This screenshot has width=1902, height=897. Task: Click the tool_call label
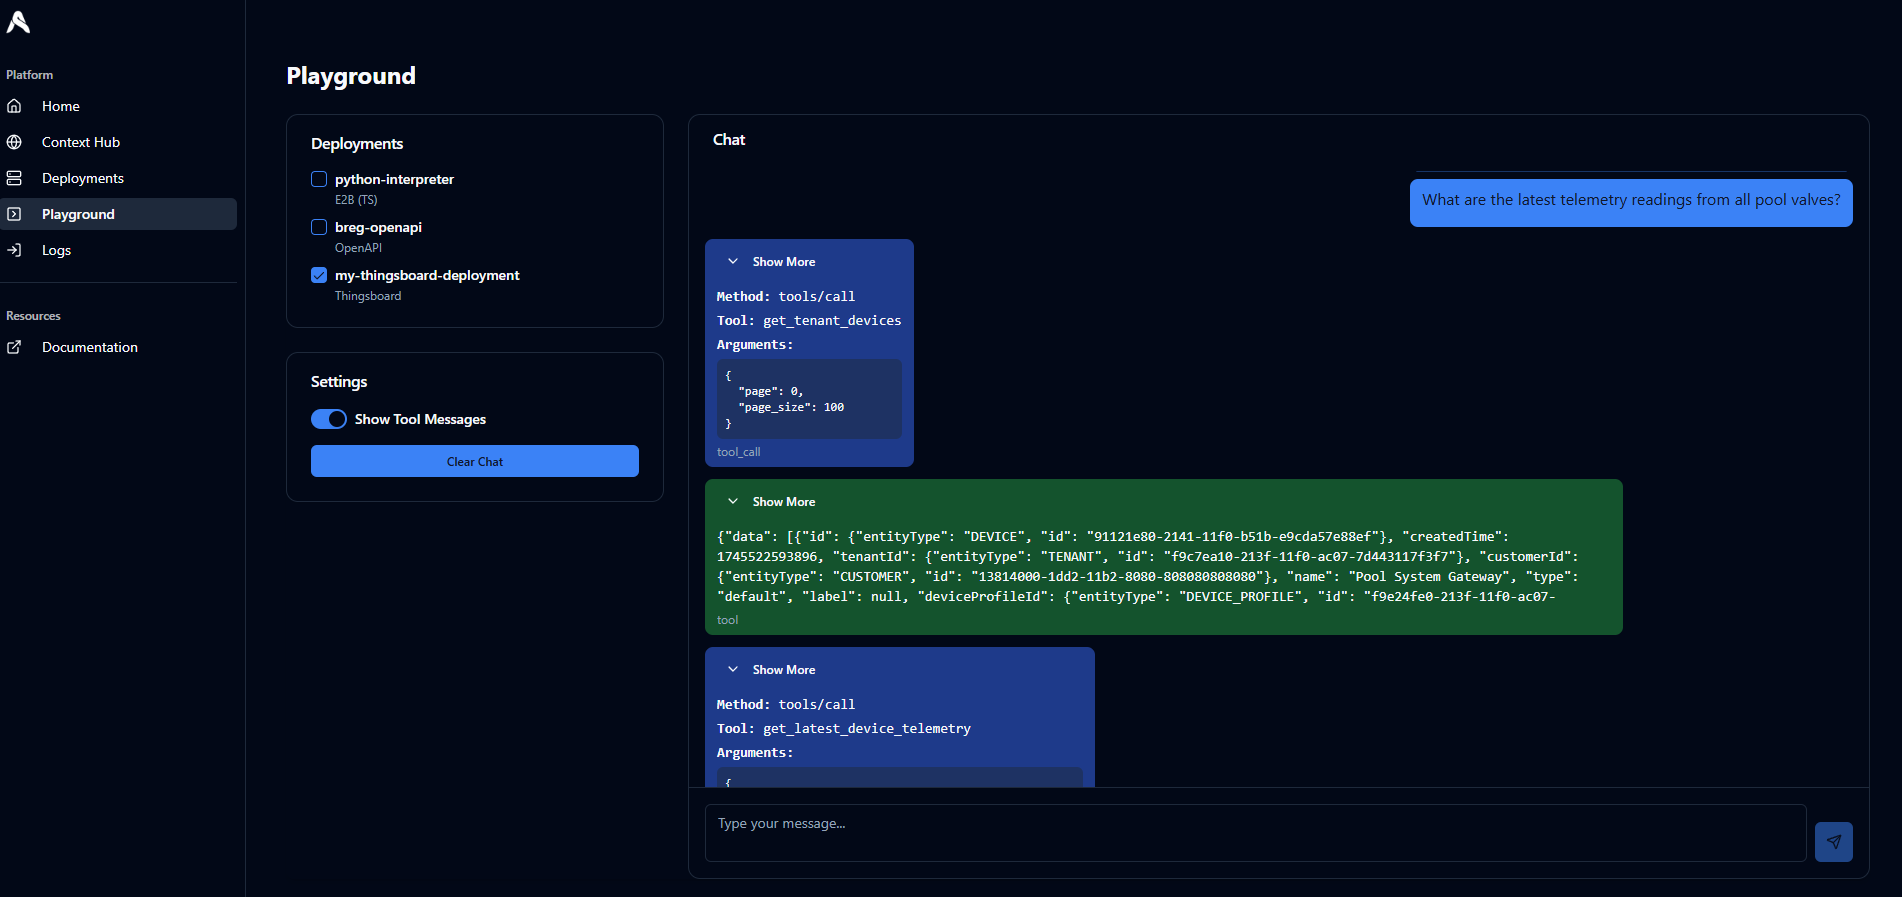click(x=738, y=452)
